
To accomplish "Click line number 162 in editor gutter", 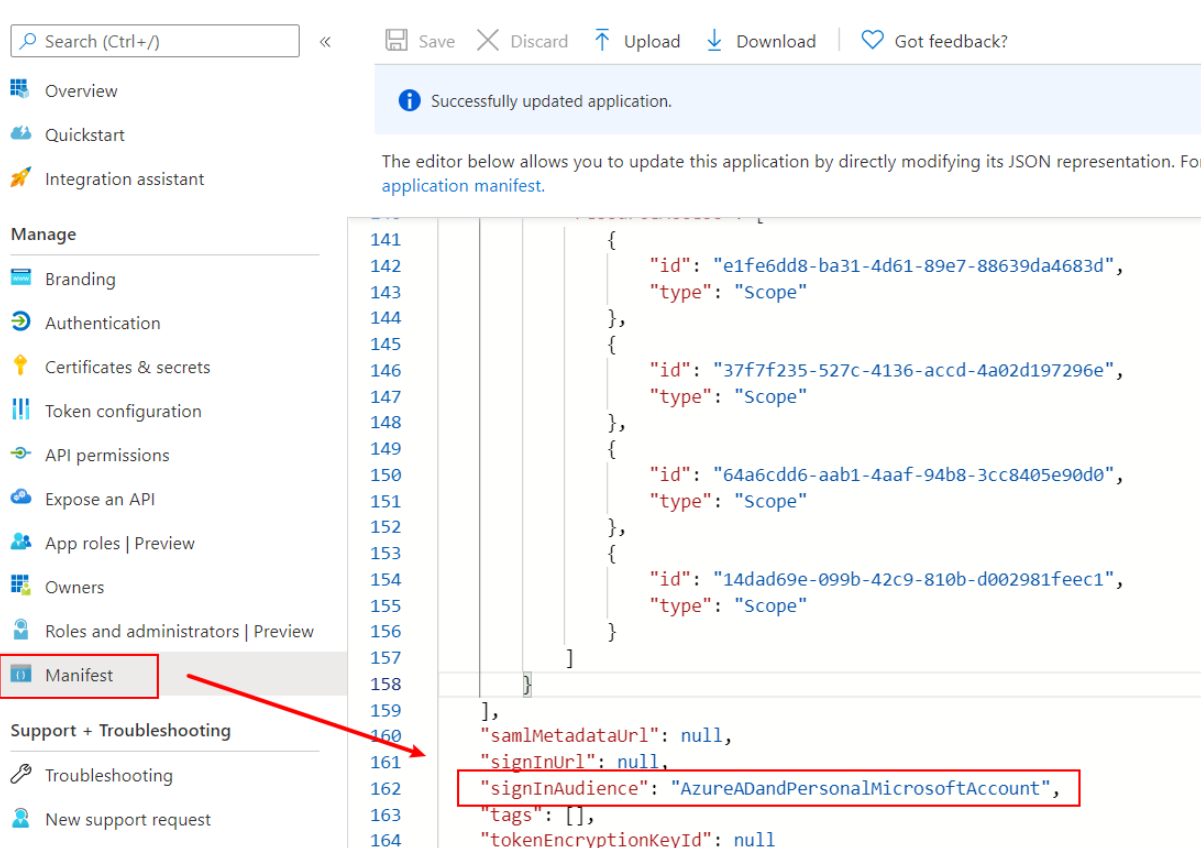I will click(385, 788).
